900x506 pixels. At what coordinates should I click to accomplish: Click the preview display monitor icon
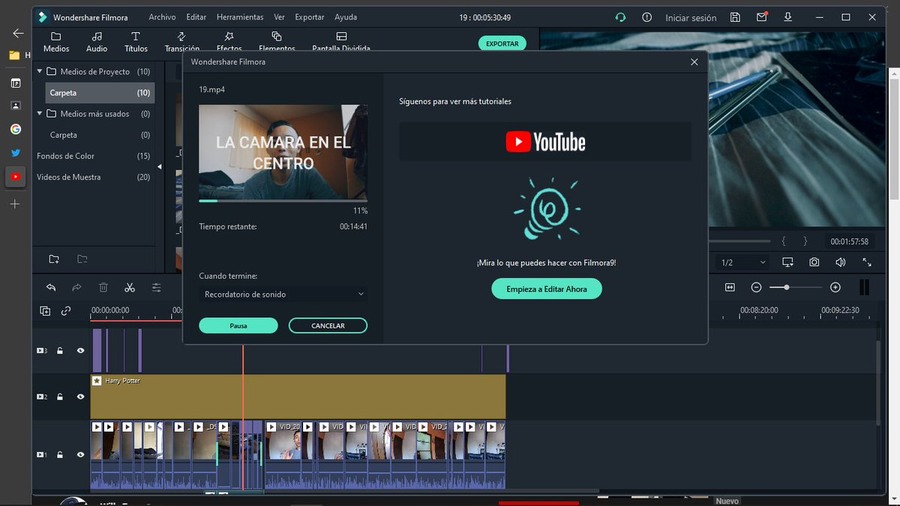788,262
